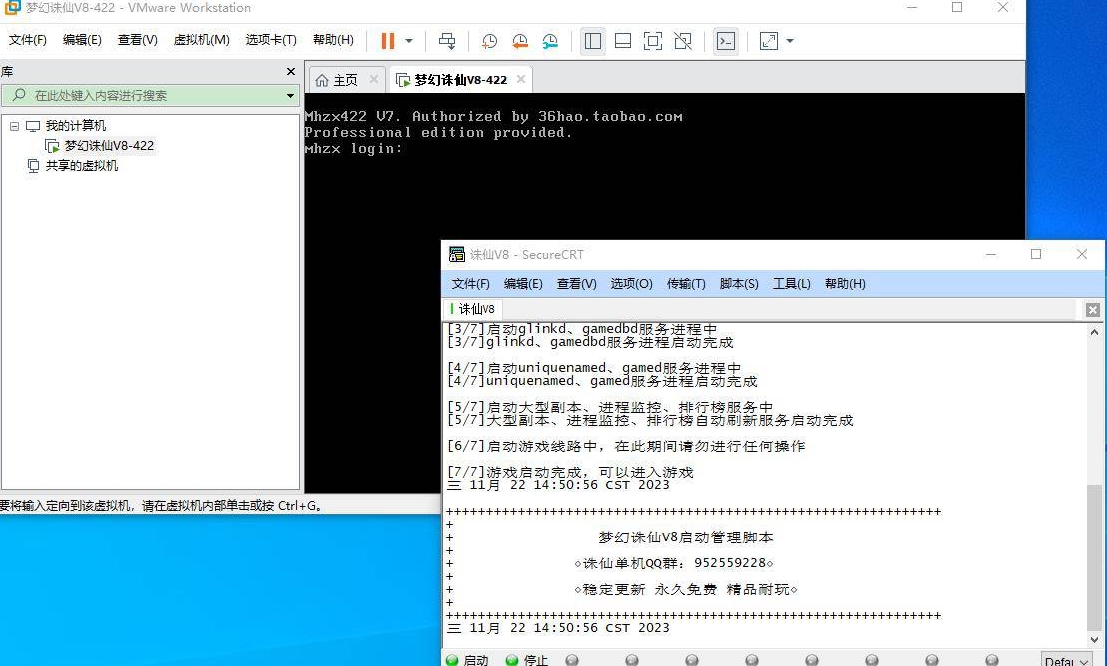Open the VMware 帮助(H) menu
The image size is (1107, 666).
pyautogui.click(x=333, y=40)
